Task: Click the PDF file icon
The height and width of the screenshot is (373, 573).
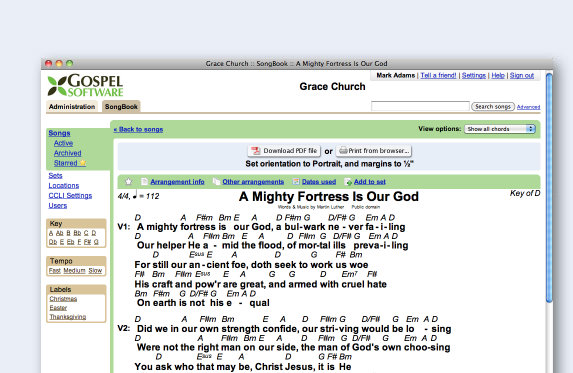Action: [x=256, y=151]
